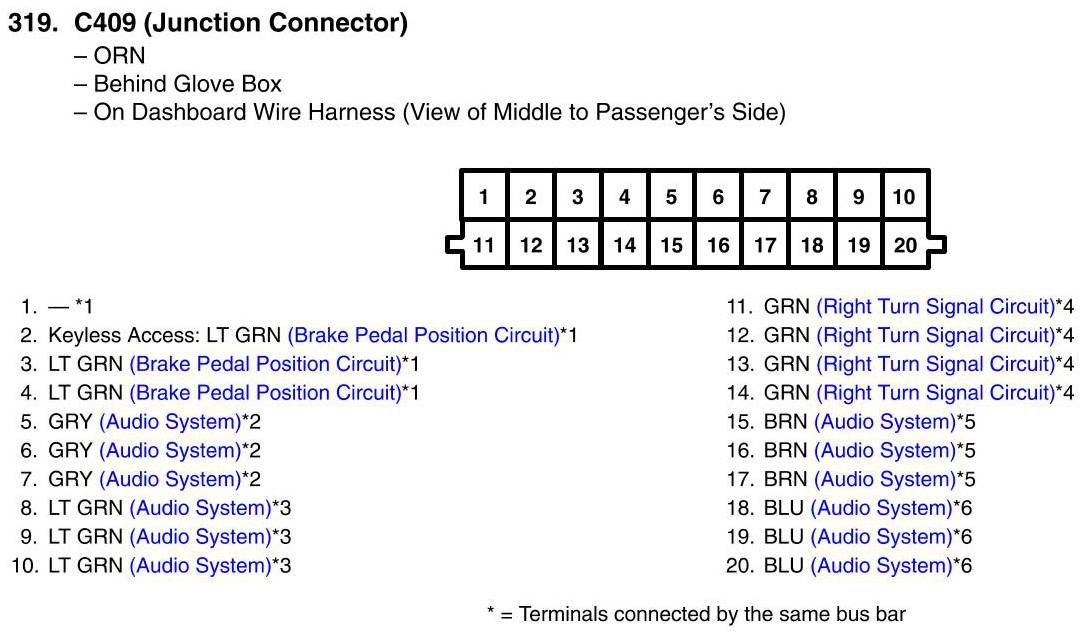The image size is (1086, 638).
Task: Open the BLU terminal 18 Audio System link
Action: point(881,508)
